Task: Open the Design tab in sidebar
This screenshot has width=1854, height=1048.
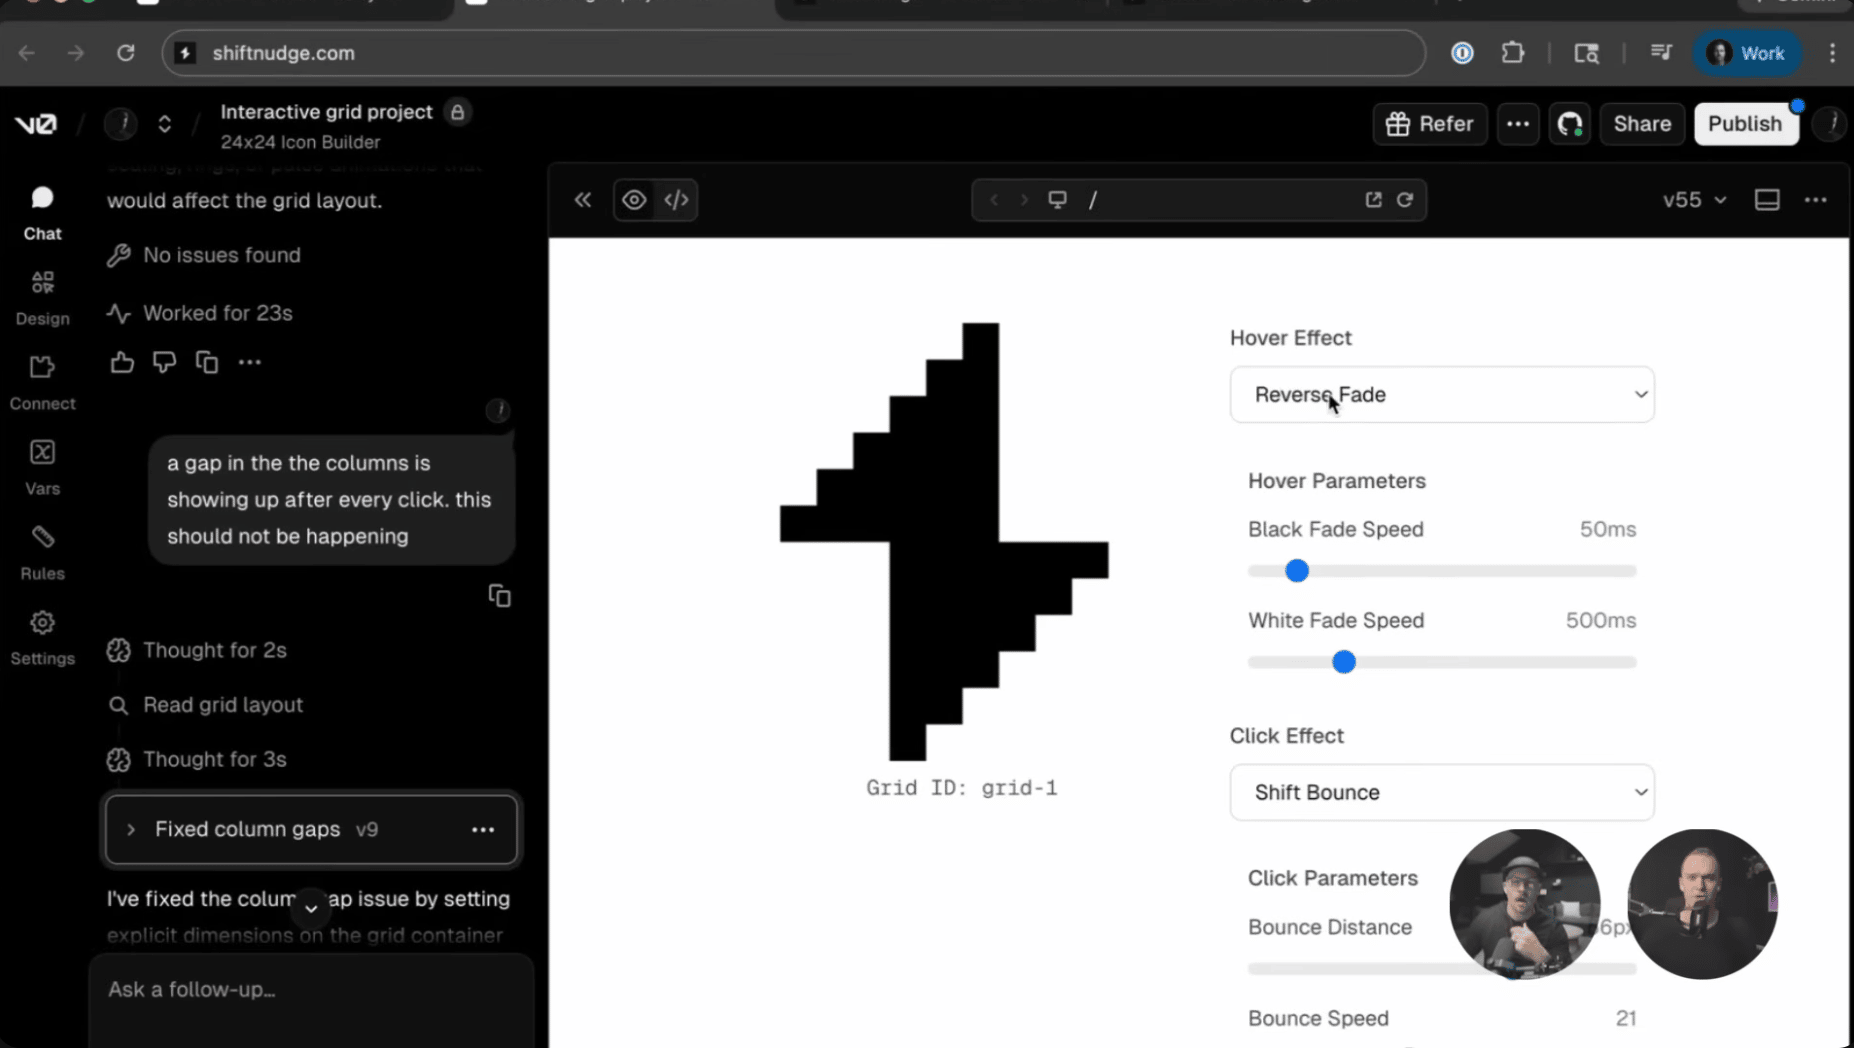Action: click(x=42, y=297)
